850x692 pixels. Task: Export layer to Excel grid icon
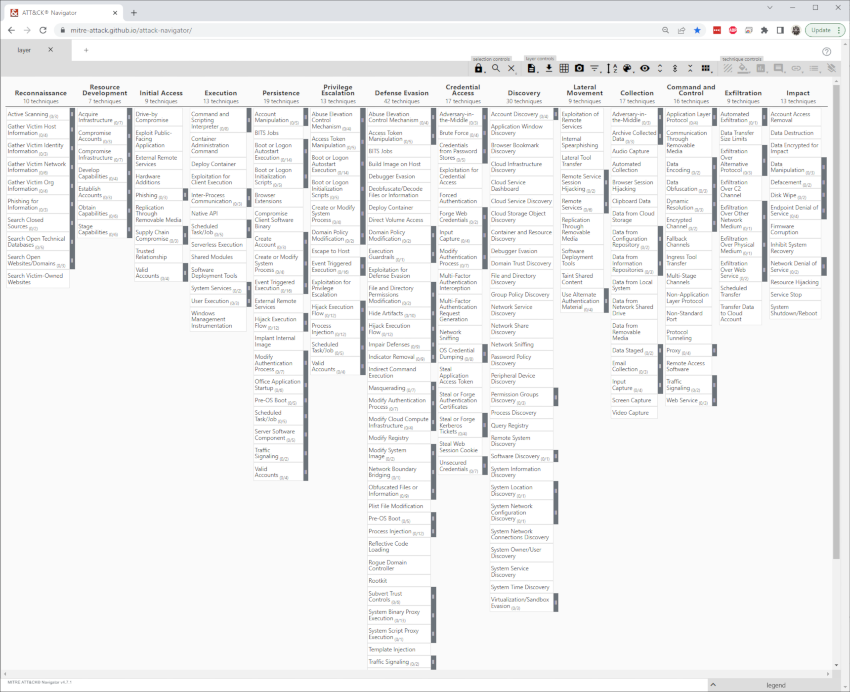[564, 68]
